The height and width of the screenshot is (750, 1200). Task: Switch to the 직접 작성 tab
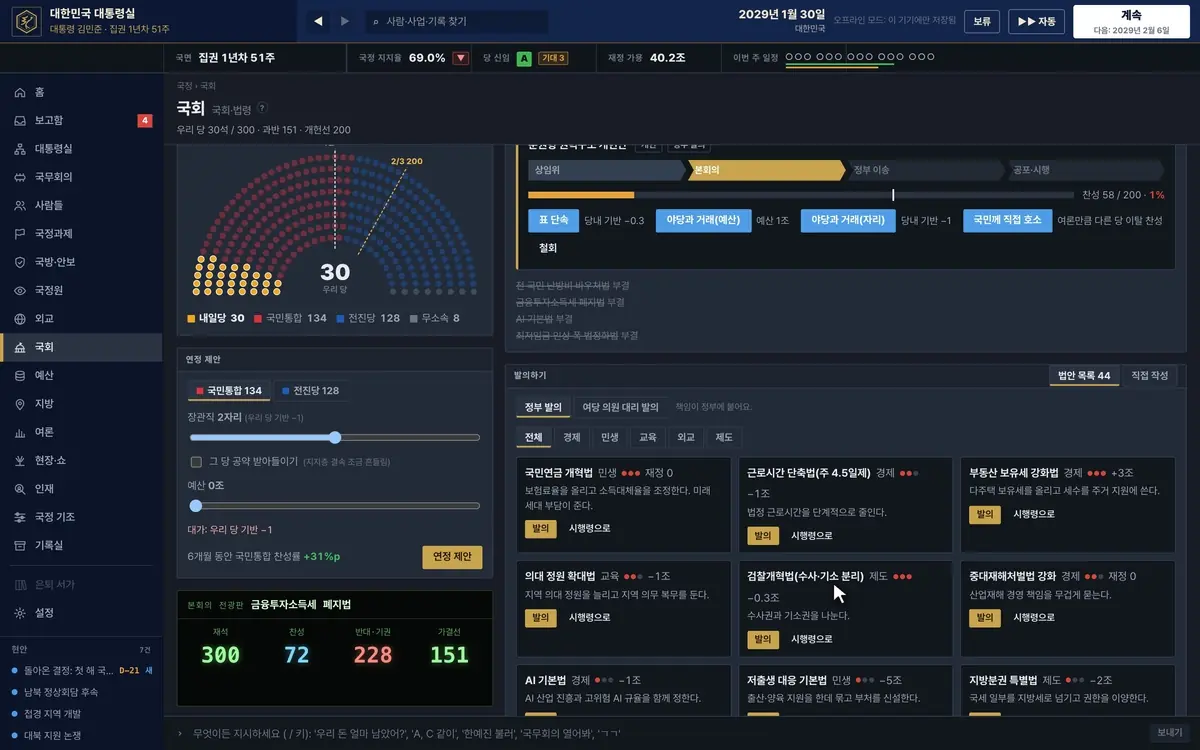coord(1149,375)
